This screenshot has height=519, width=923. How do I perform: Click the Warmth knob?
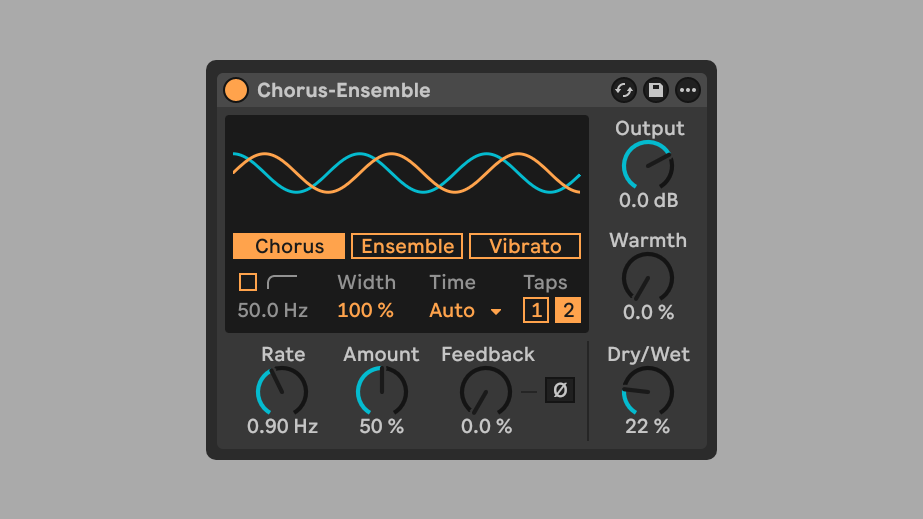tap(648, 277)
